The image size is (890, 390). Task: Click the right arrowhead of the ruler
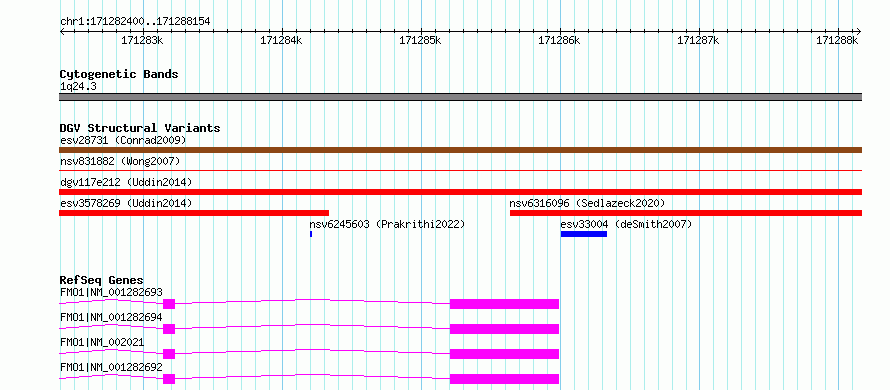tap(859, 31)
